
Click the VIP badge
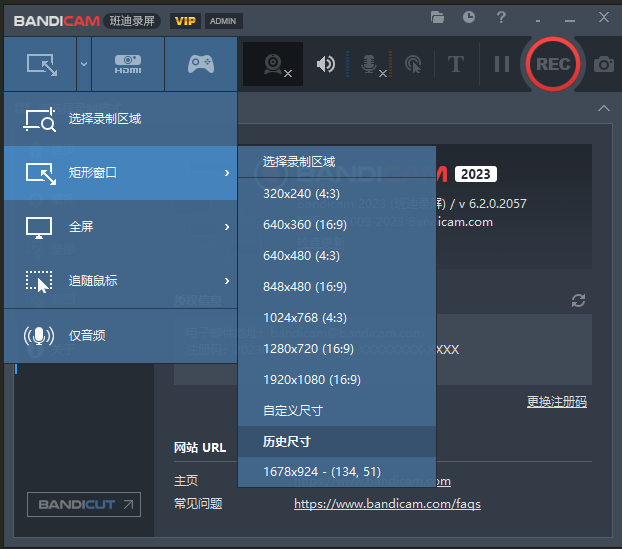coord(185,21)
